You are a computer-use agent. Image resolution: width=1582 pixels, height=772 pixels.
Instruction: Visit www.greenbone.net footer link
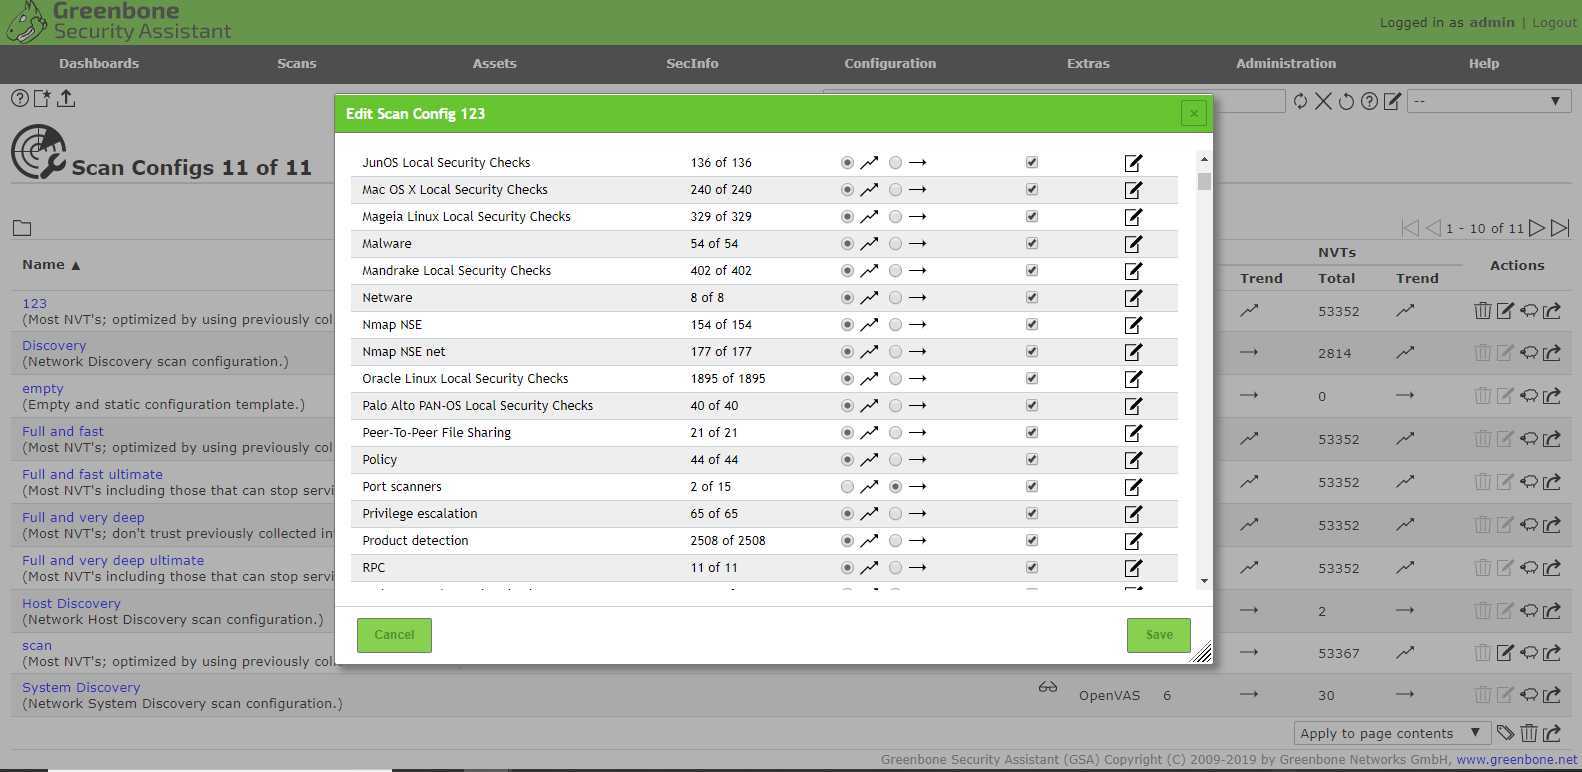point(1516,759)
